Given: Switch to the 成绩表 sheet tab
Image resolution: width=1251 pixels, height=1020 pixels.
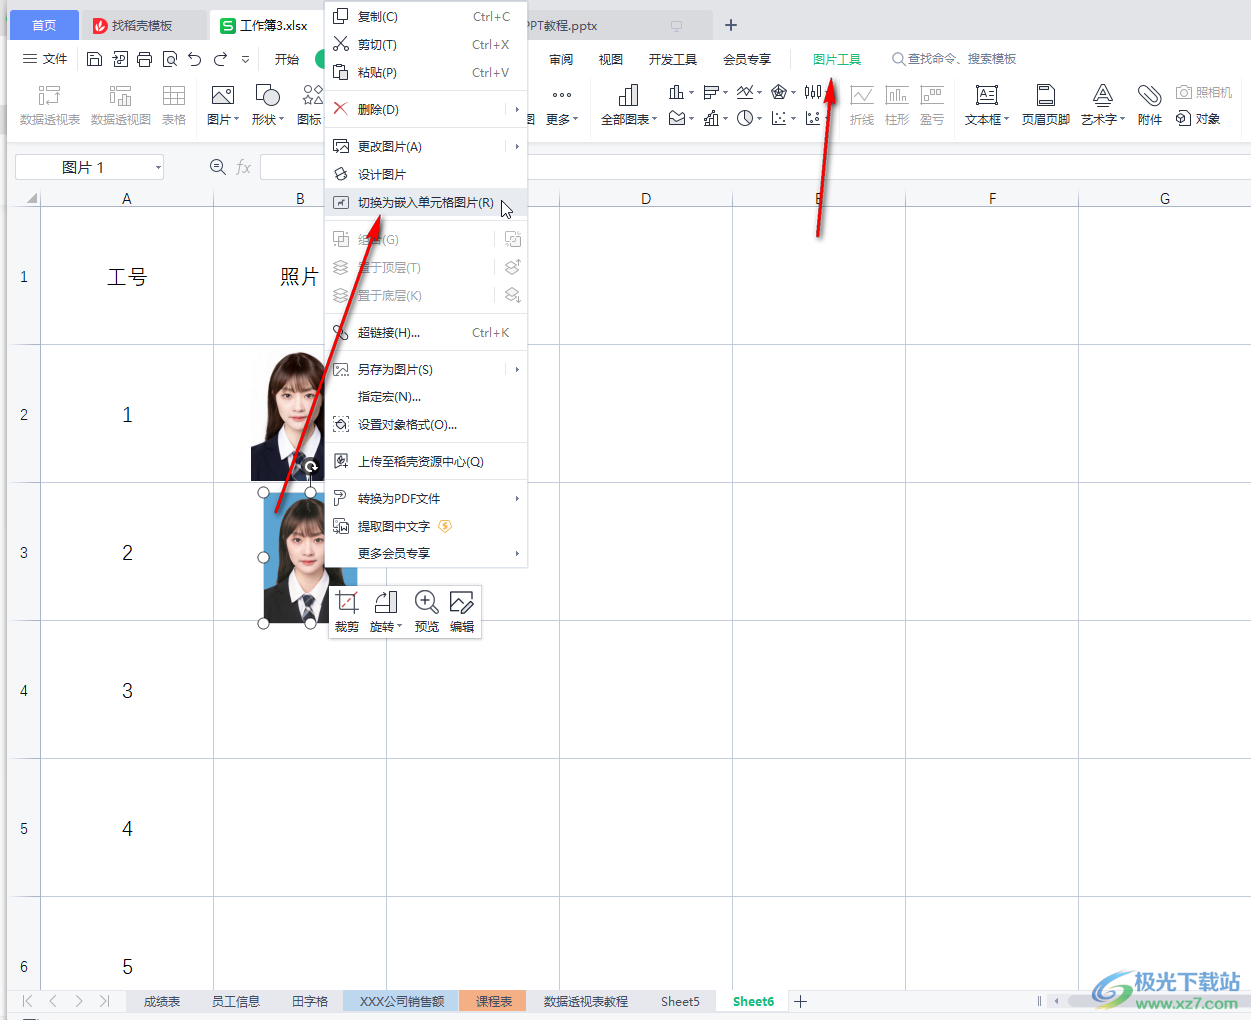Looking at the screenshot, I should tap(162, 1001).
